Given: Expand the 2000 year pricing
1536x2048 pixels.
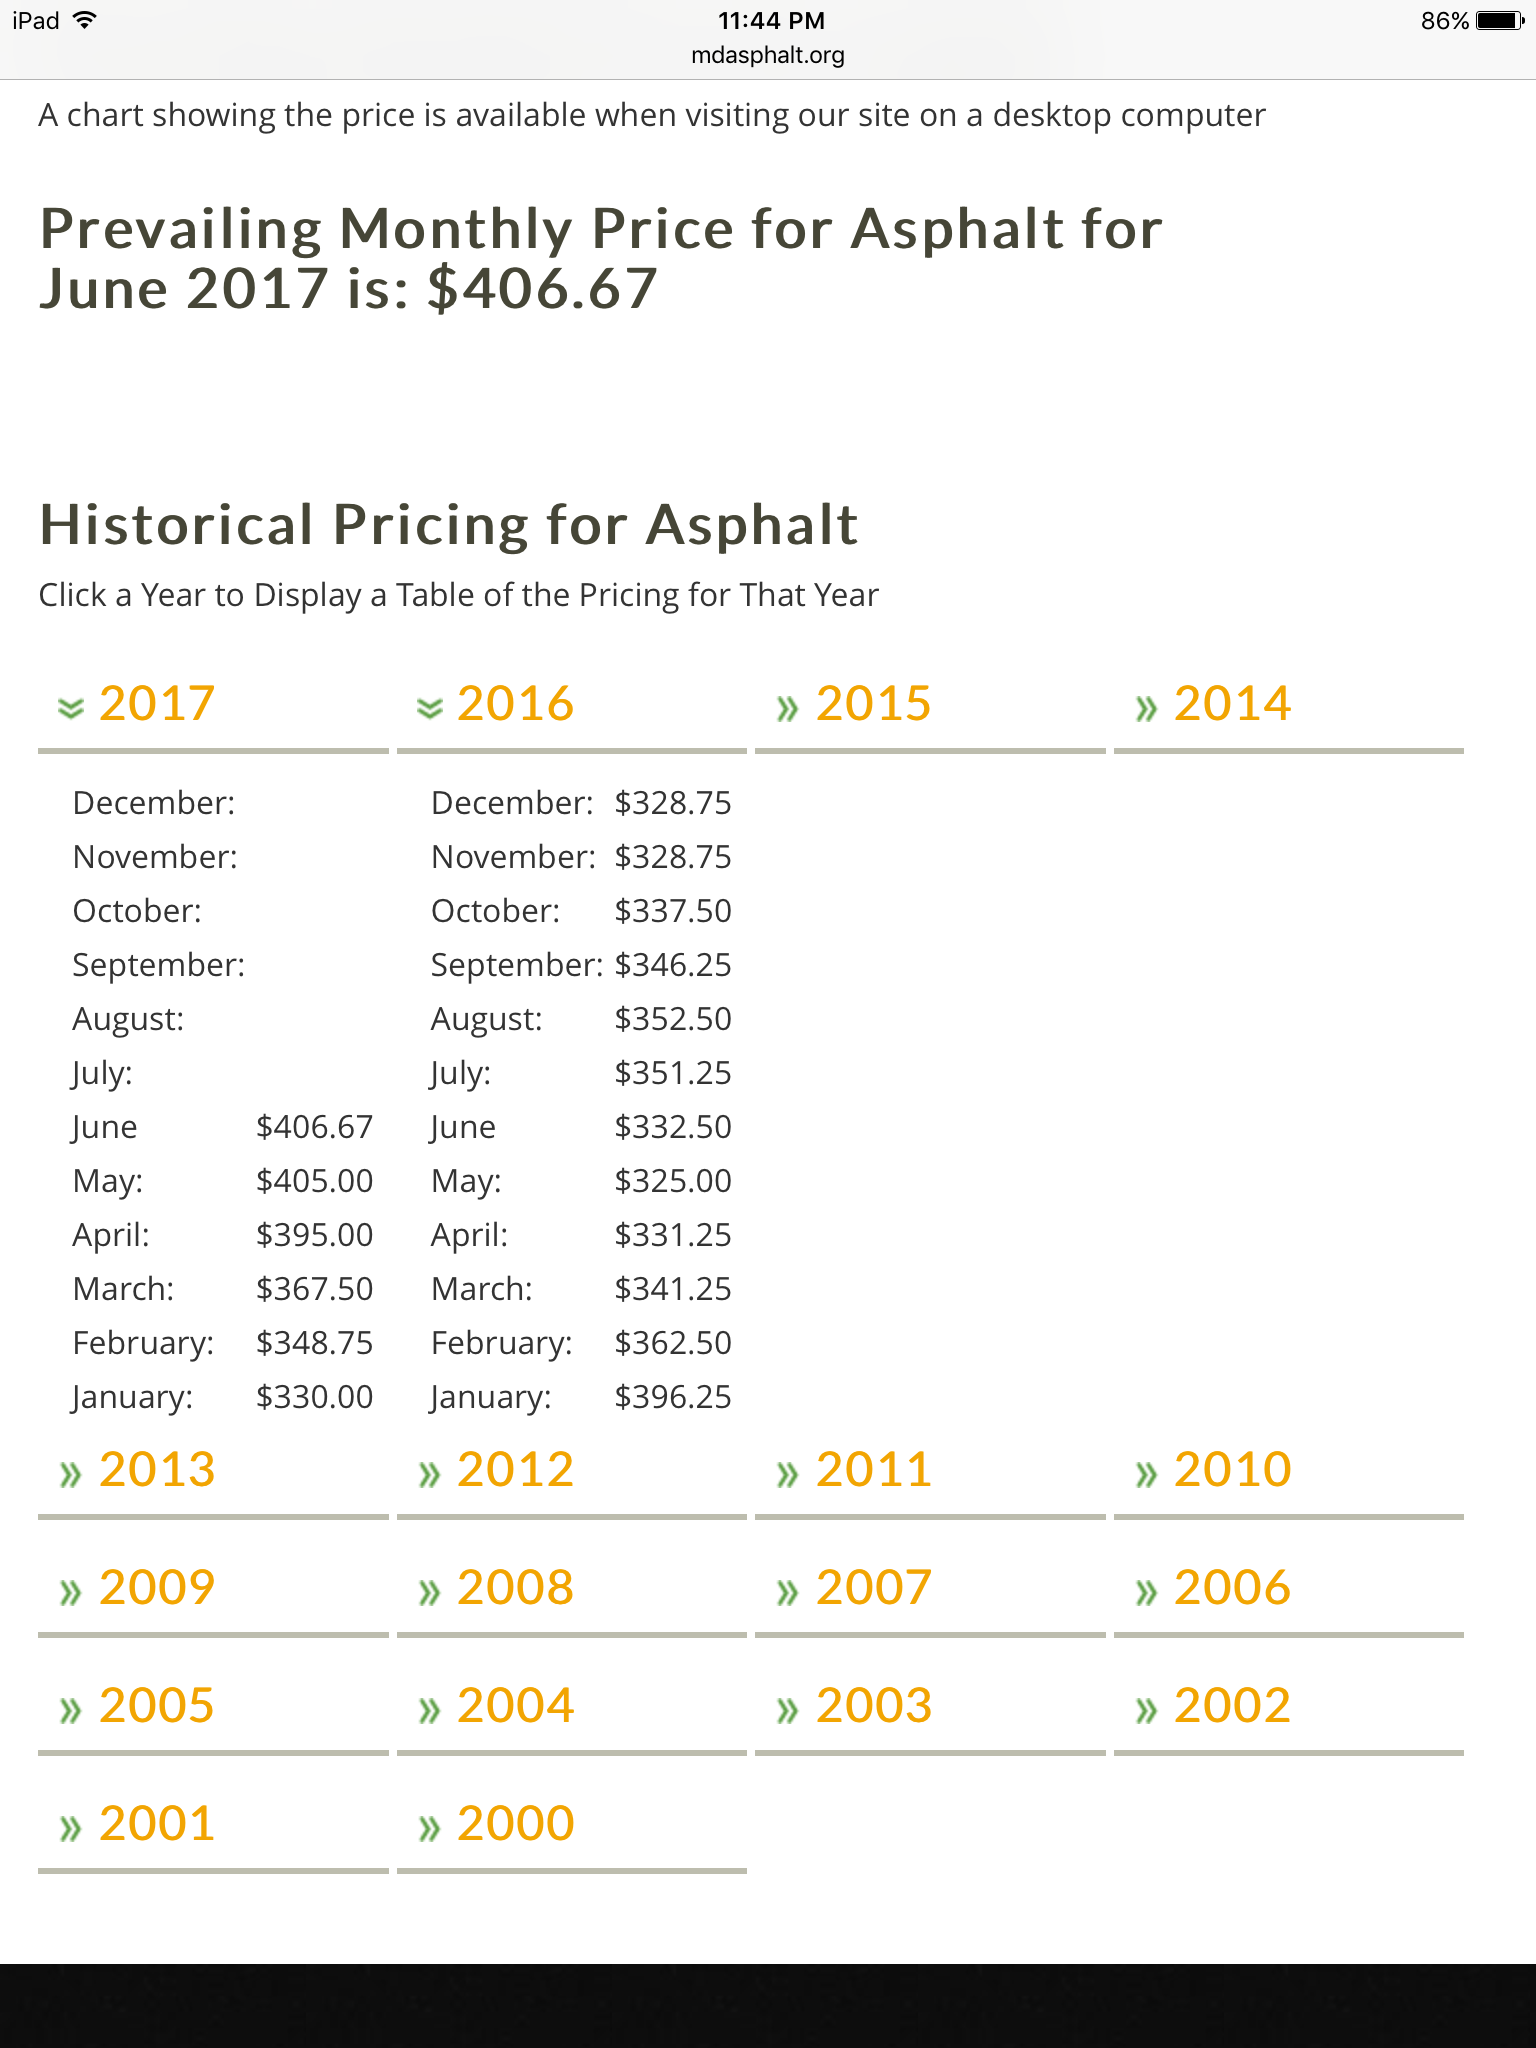Looking at the screenshot, I should (x=571, y=1823).
